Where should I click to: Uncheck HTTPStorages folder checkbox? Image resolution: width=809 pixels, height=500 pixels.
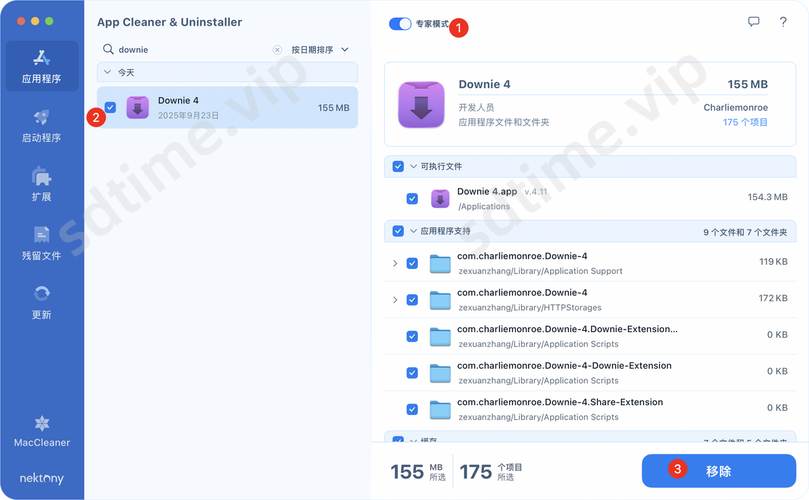pyautogui.click(x=412, y=300)
